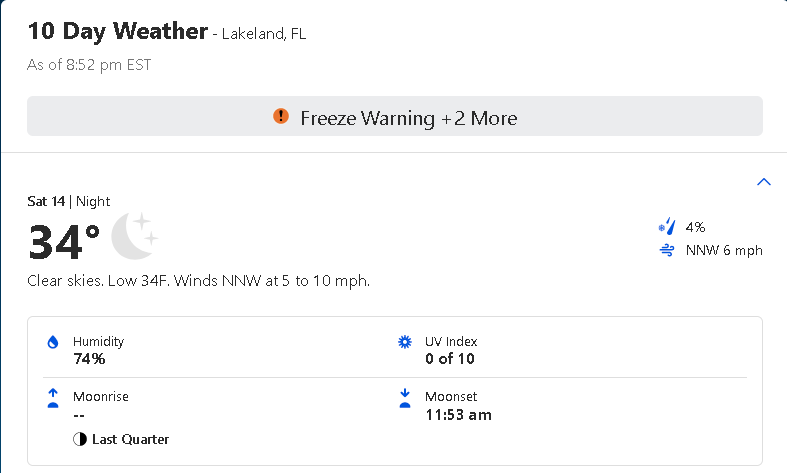Click the orange alert exclamation icon
The height and width of the screenshot is (473, 787).
281,117
